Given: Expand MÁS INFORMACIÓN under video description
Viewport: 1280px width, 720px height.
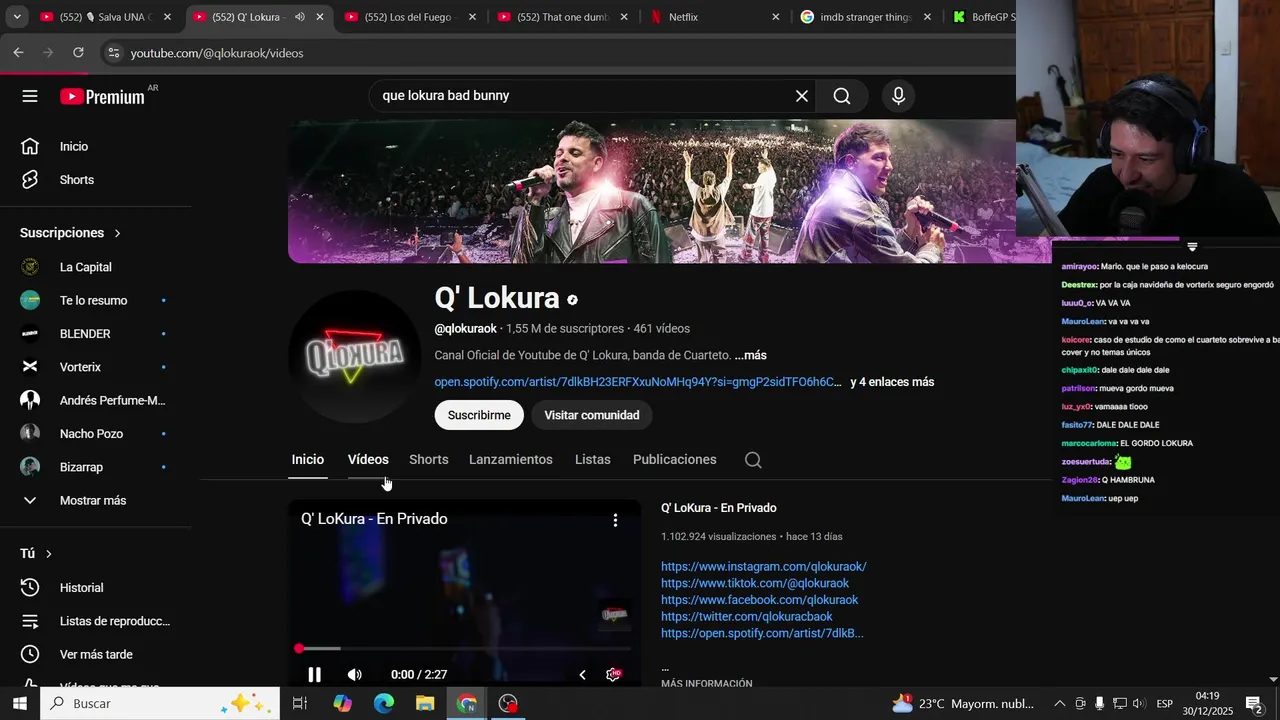Looking at the screenshot, I should pos(707,684).
